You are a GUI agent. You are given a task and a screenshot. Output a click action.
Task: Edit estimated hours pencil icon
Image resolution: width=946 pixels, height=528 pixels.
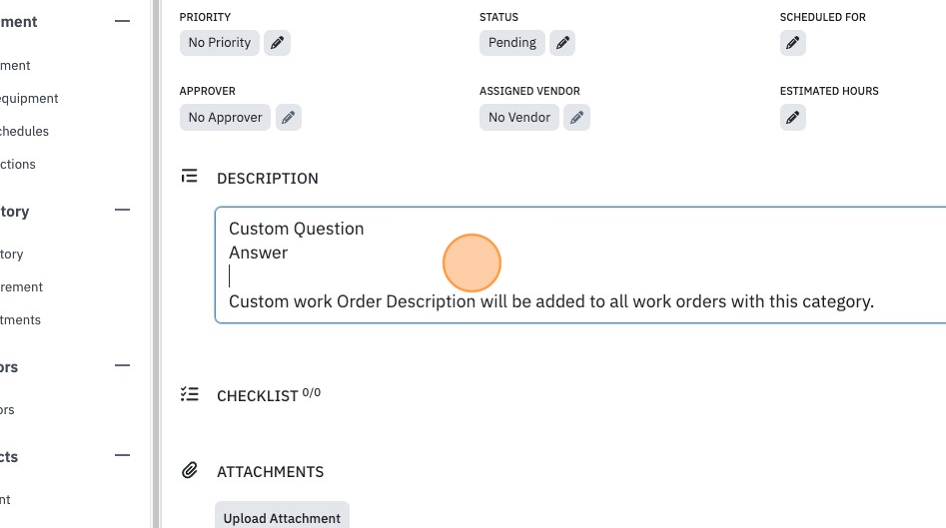[x=793, y=117]
